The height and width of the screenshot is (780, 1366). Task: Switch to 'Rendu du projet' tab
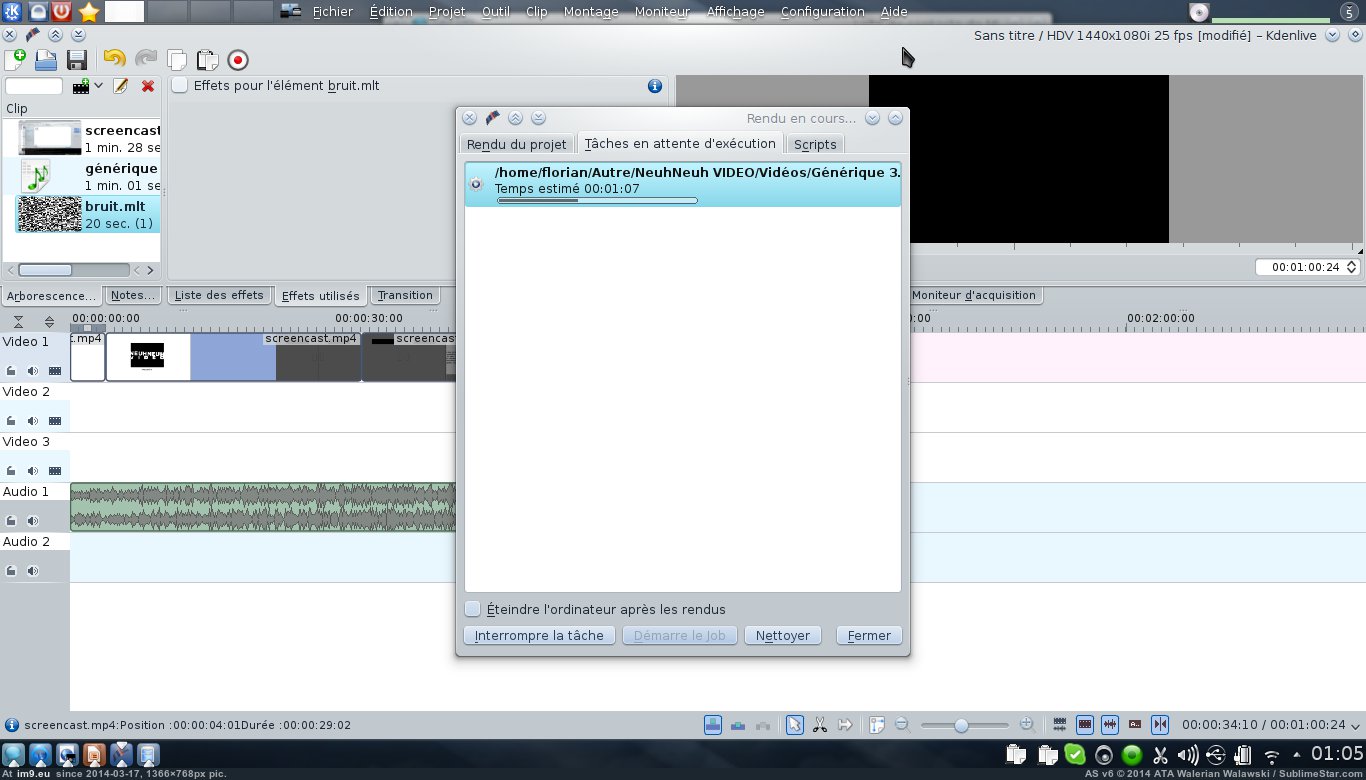point(516,144)
